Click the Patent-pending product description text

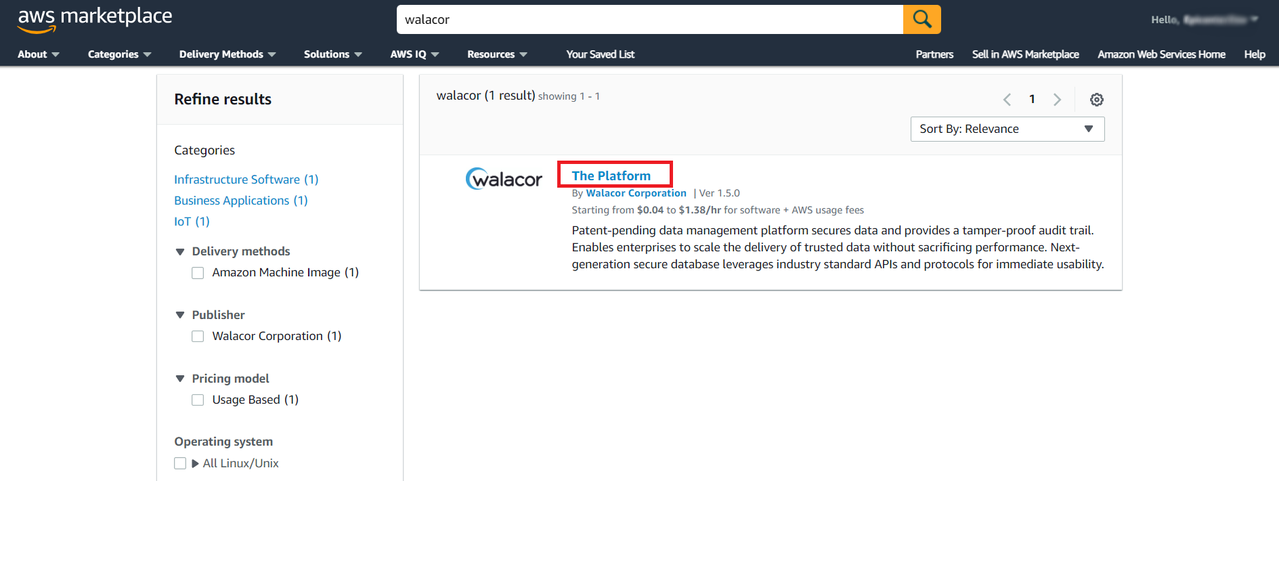pyautogui.click(x=838, y=248)
